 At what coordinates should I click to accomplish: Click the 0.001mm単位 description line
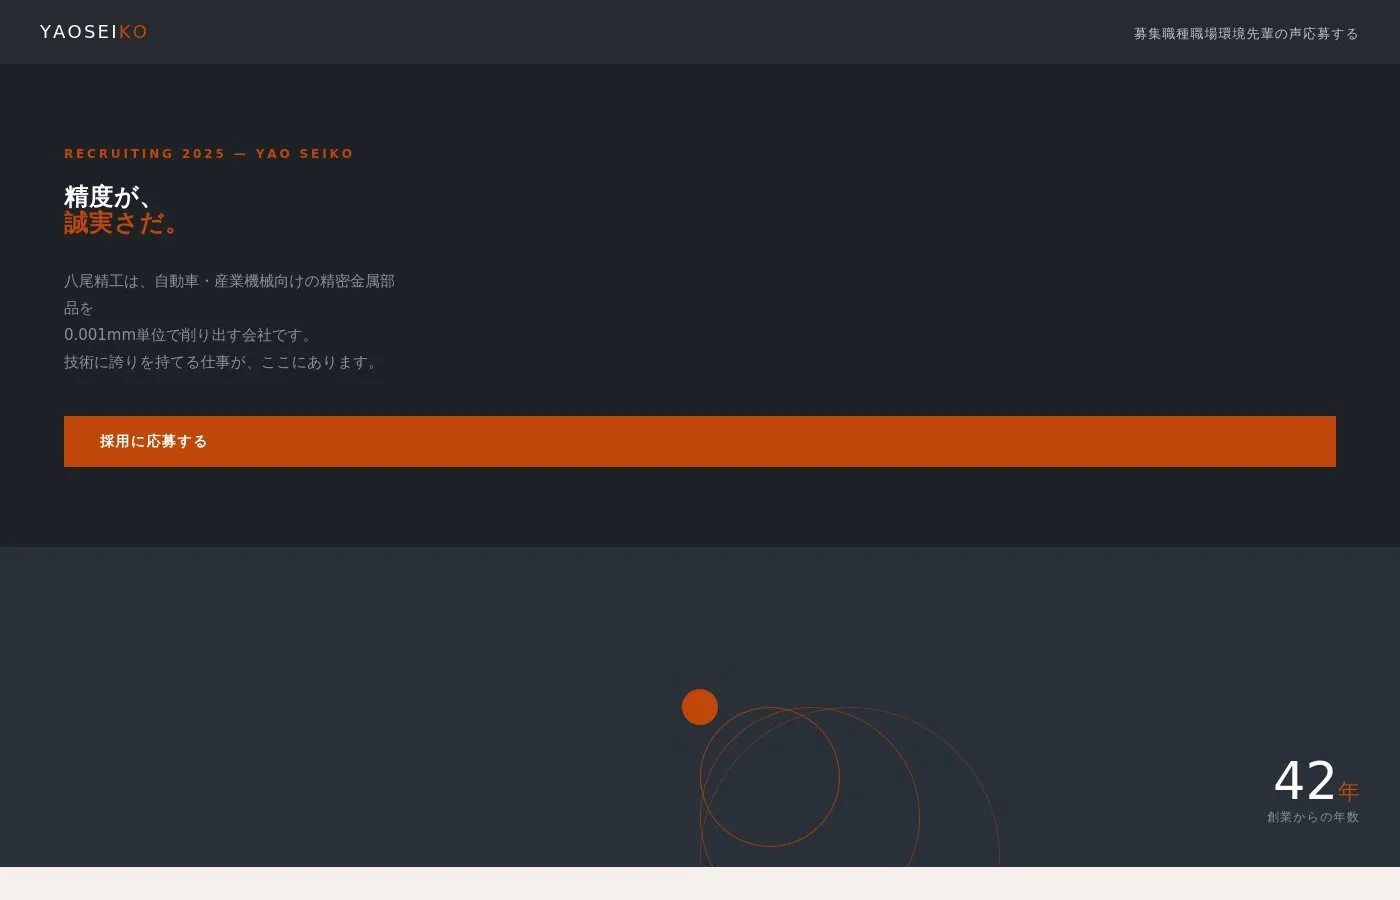pos(188,335)
